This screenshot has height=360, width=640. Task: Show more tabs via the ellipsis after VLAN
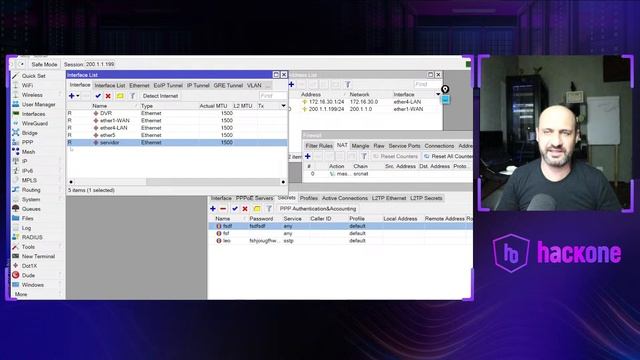(x=268, y=86)
